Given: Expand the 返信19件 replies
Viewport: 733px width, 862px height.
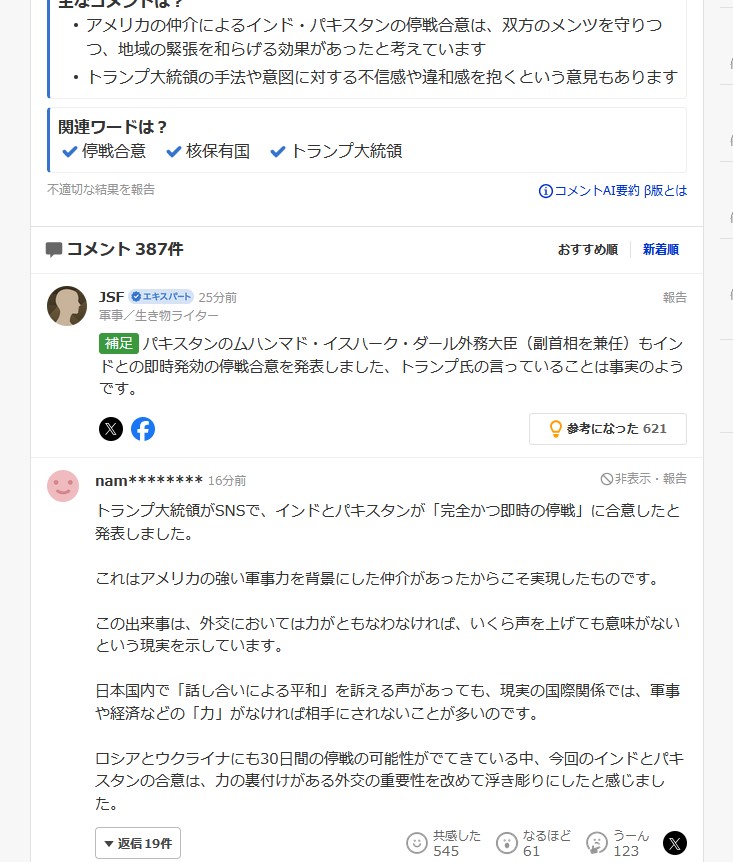Looking at the screenshot, I should [138, 843].
